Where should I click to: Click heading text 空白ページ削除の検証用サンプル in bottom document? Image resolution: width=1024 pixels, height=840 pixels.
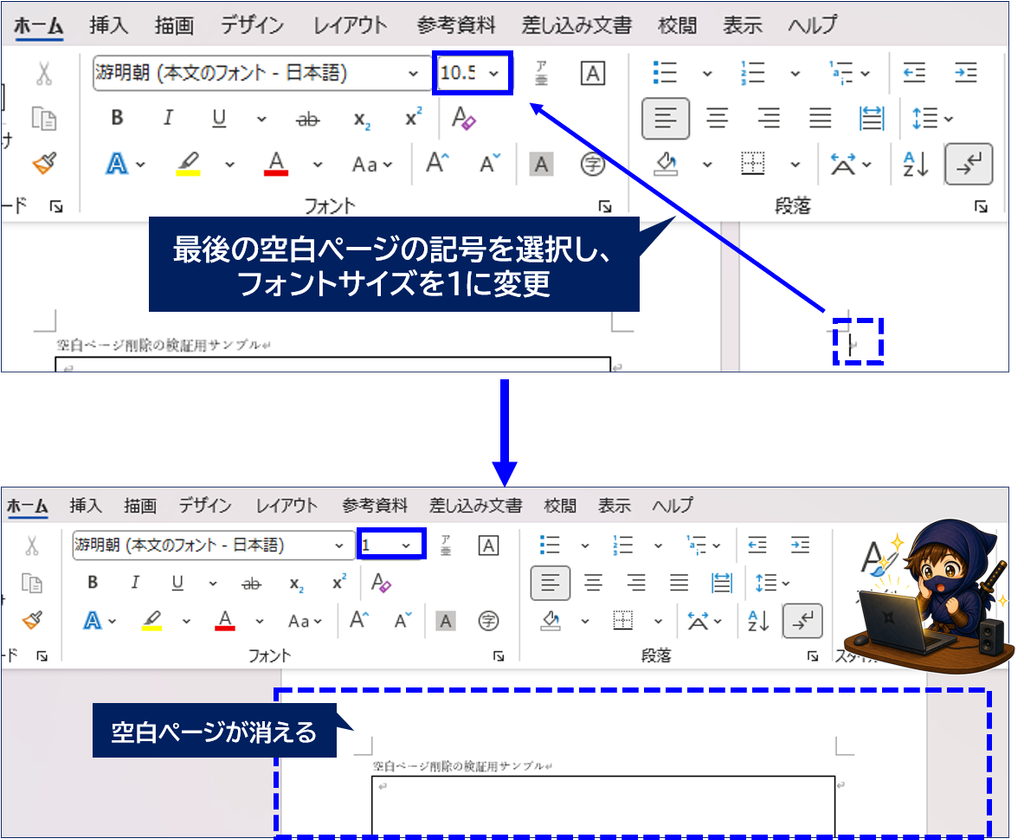[x=458, y=766]
